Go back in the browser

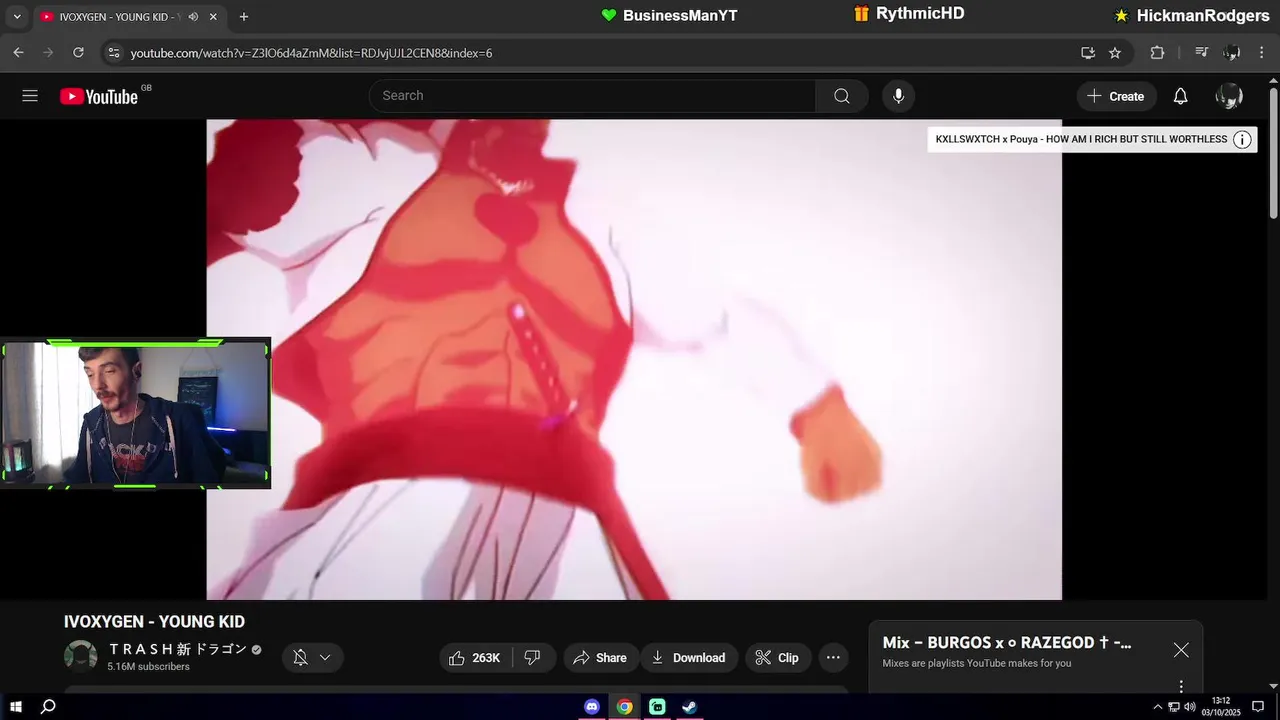18,52
